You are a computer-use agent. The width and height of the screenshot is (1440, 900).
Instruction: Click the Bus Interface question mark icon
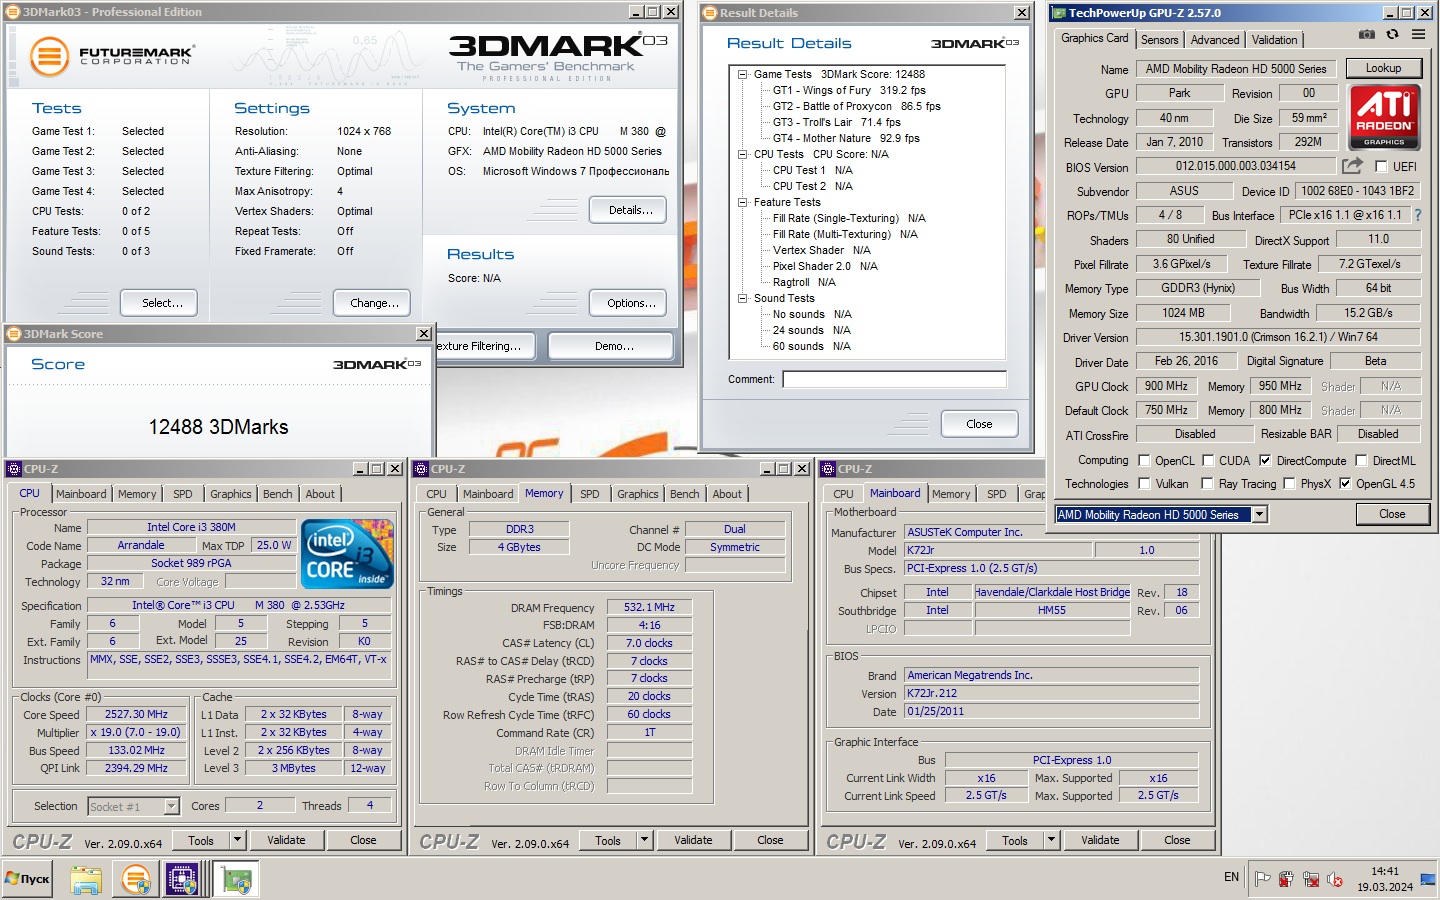pos(1417,215)
